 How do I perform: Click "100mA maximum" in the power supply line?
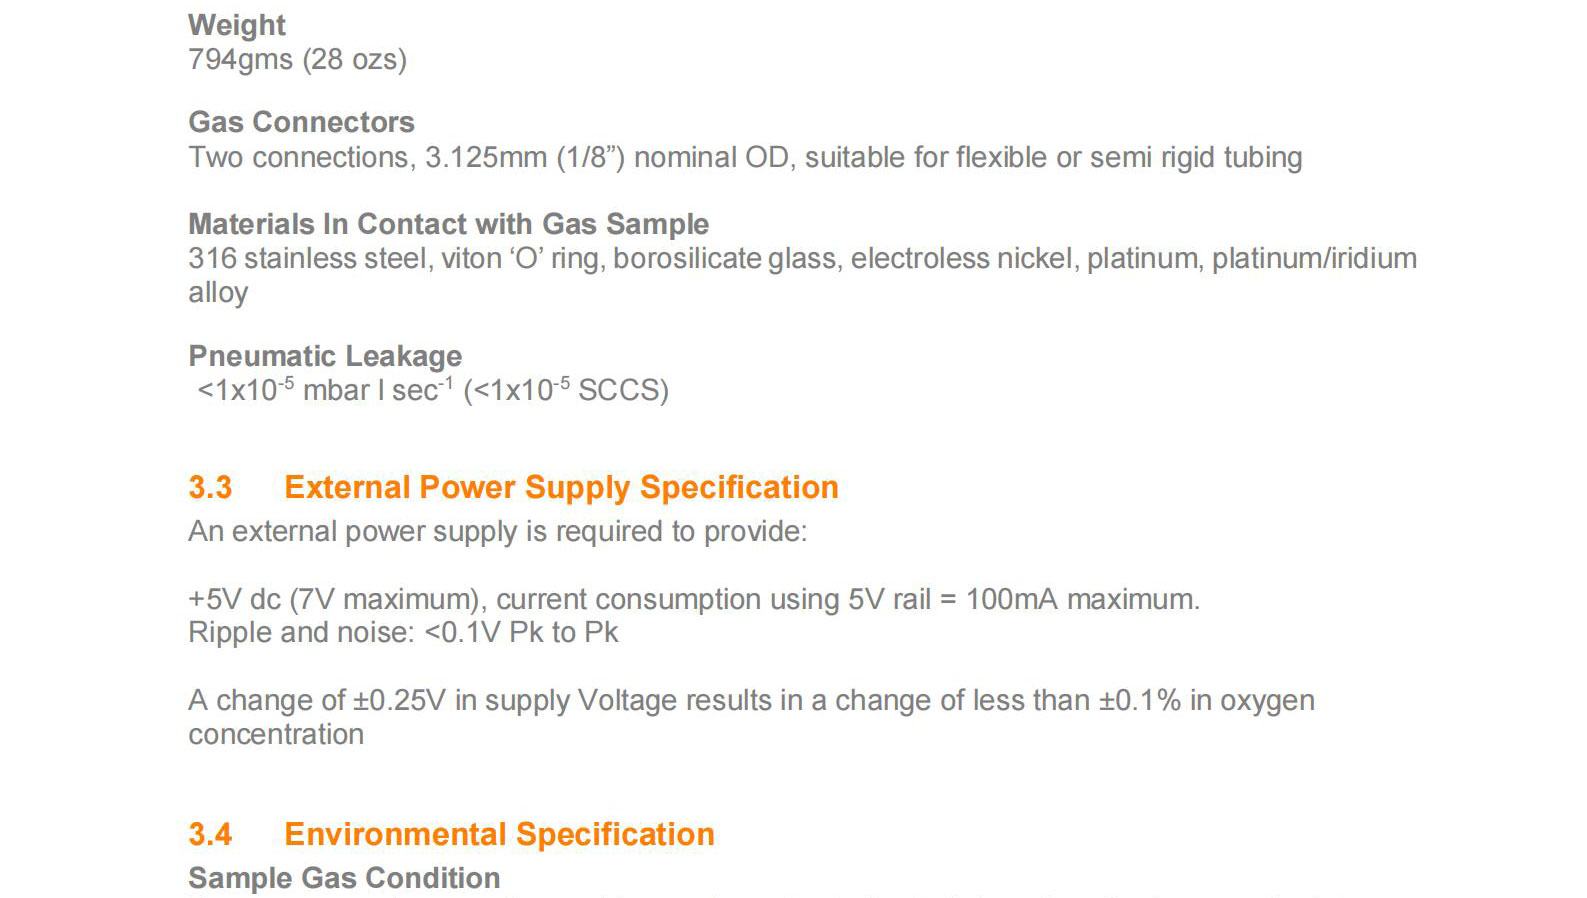click(1082, 599)
